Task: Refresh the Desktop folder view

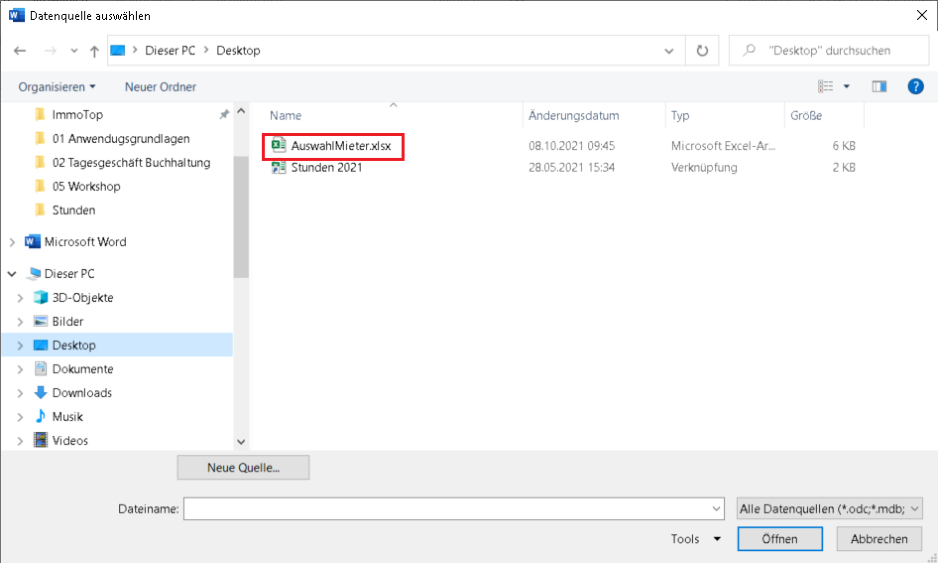Action: click(x=702, y=51)
